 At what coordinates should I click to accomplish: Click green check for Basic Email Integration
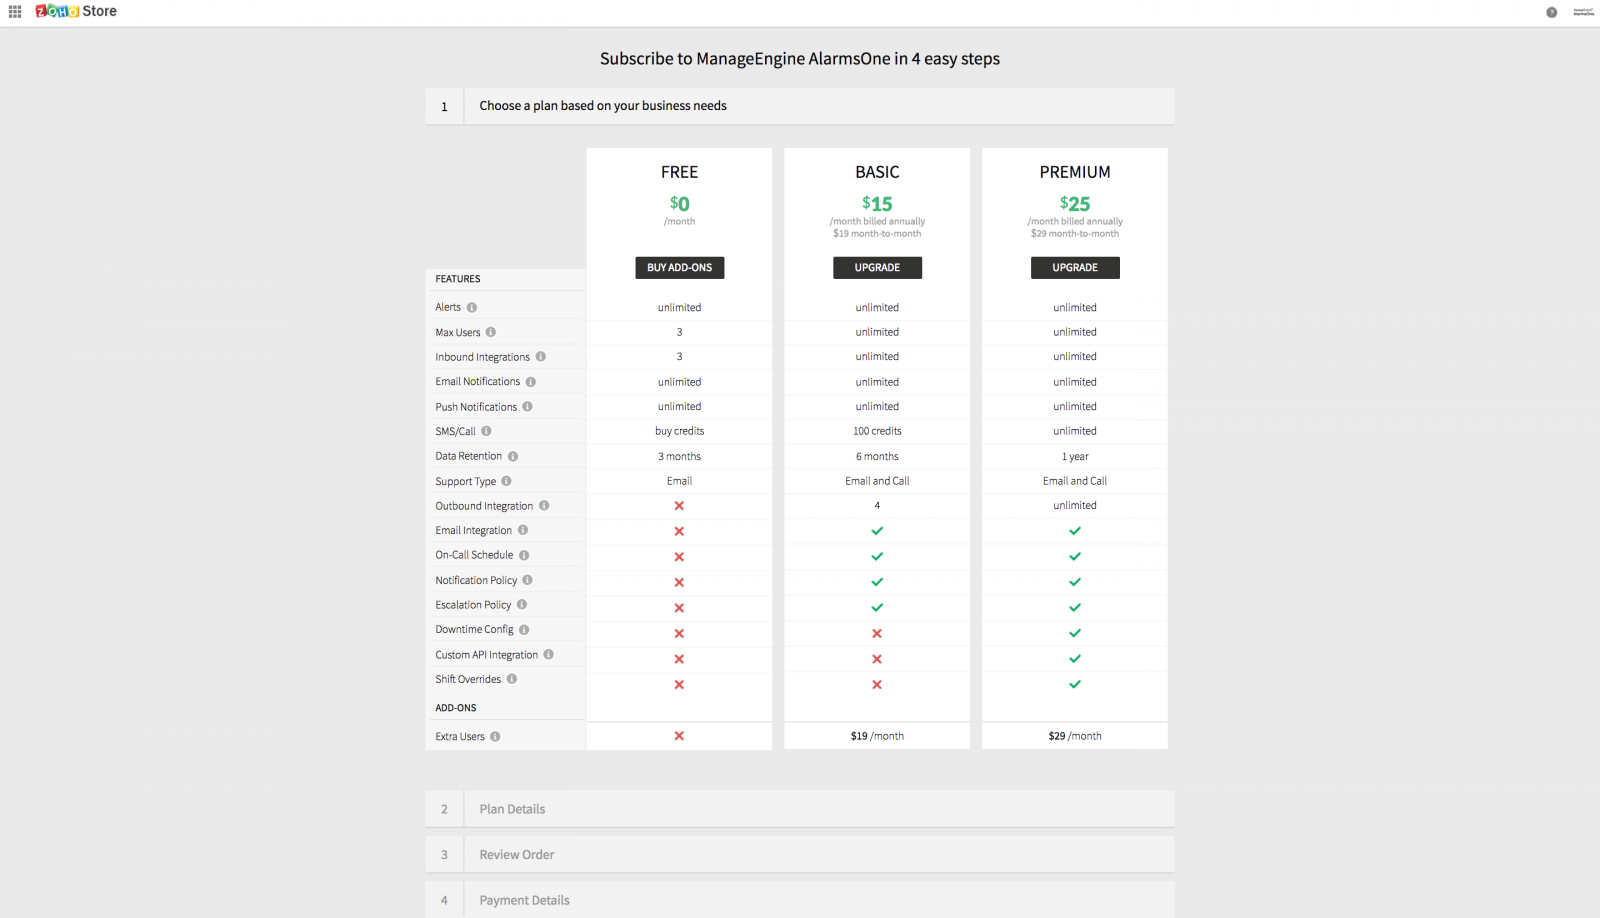[x=877, y=531]
